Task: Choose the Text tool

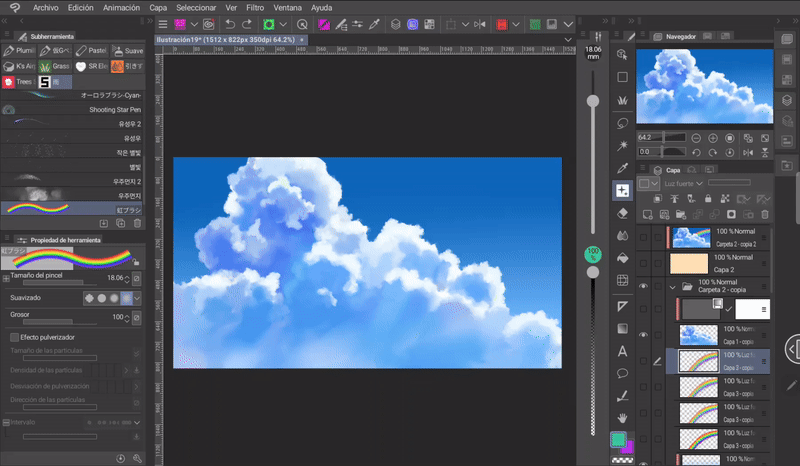Action: pos(622,351)
